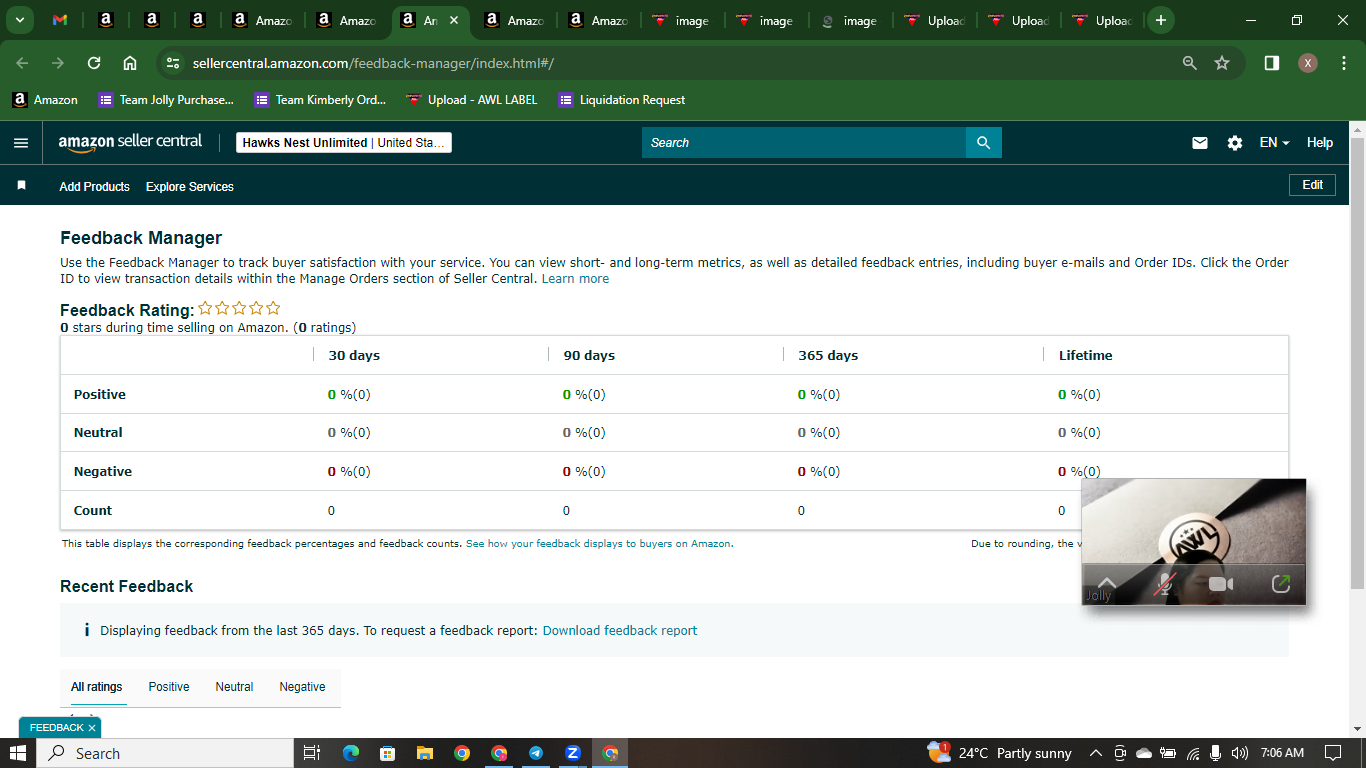Click the bookmark flag beside Add Products
This screenshot has width=1366, height=768.
click(22, 186)
